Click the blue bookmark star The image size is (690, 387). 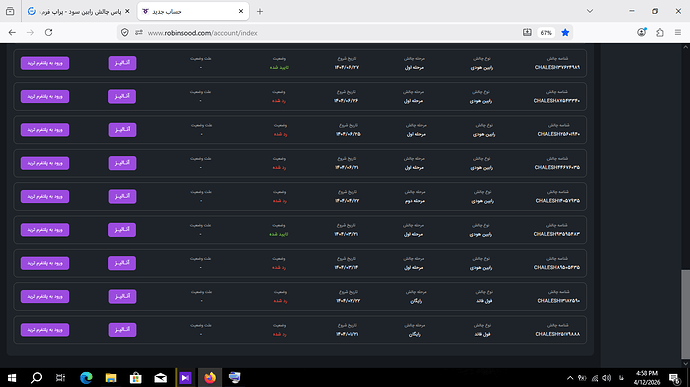pyautogui.click(x=565, y=33)
